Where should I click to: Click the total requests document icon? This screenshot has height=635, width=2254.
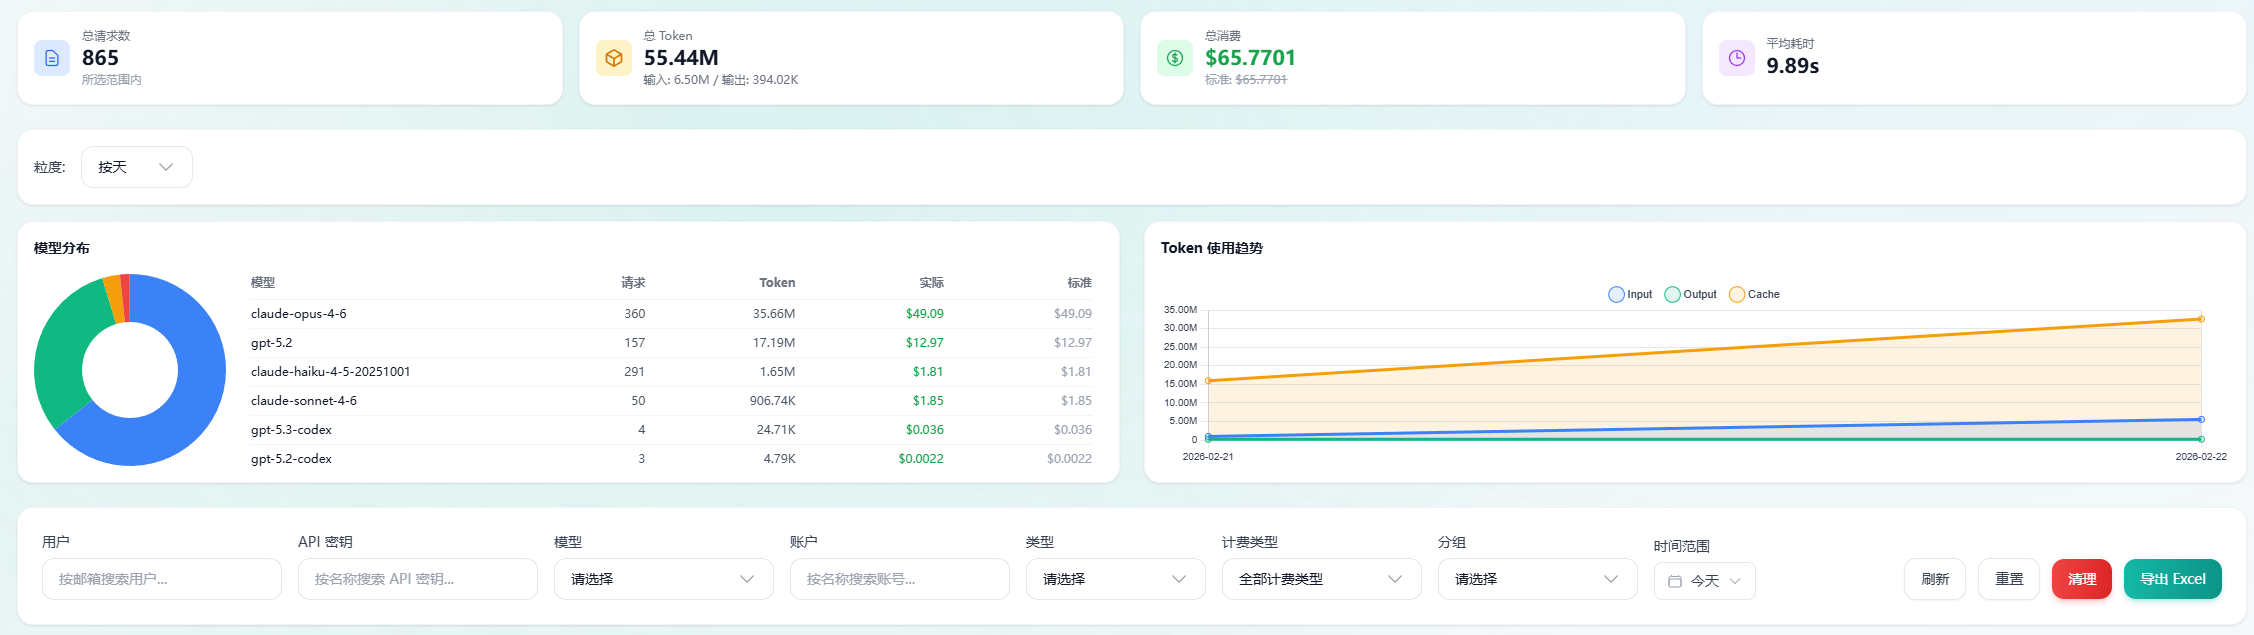pyautogui.click(x=52, y=58)
